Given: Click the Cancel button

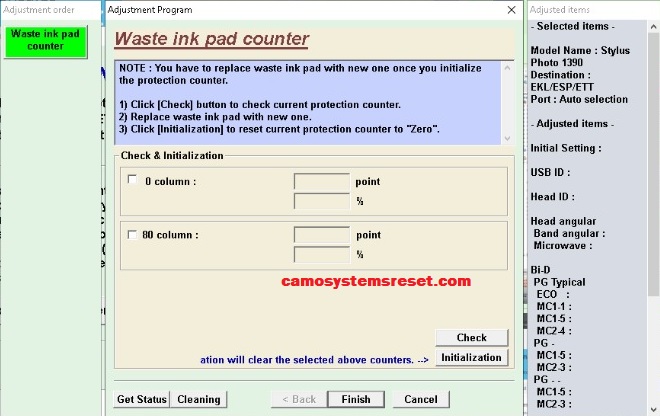Looking at the screenshot, I should pos(421,399).
